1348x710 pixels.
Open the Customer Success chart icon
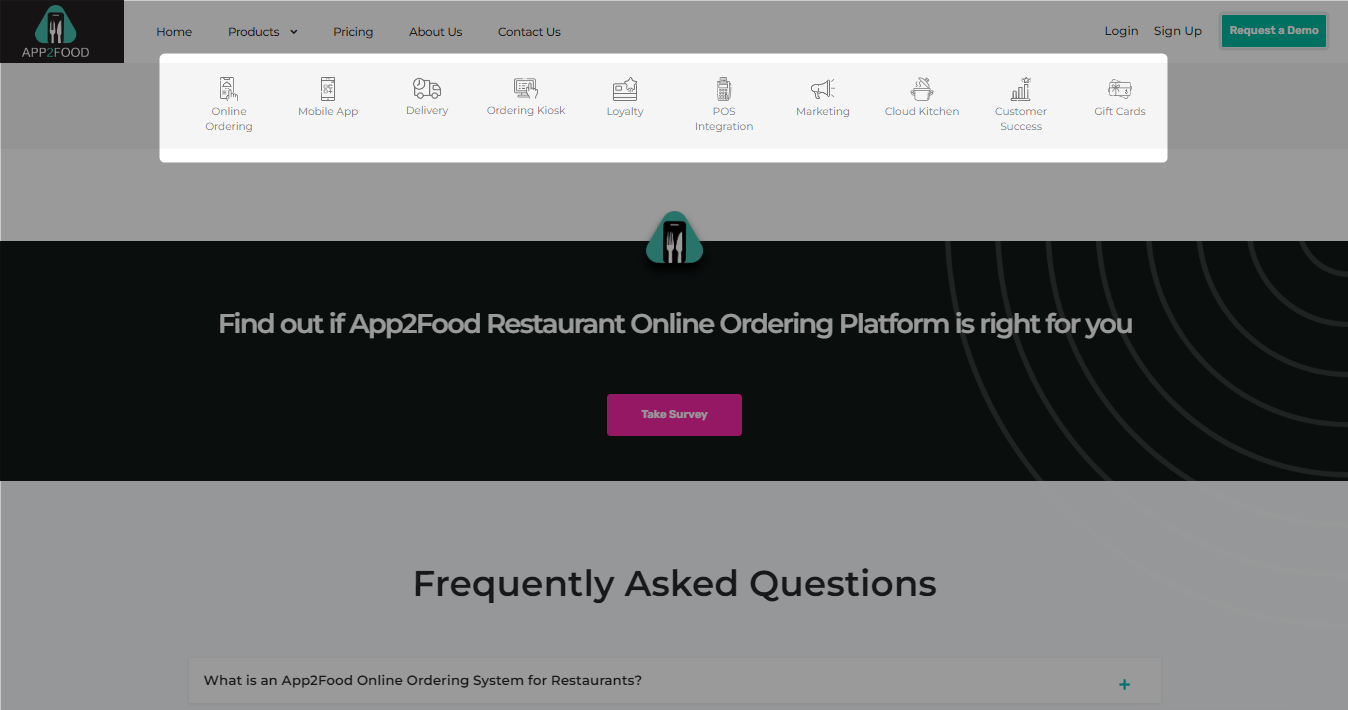(x=1021, y=88)
